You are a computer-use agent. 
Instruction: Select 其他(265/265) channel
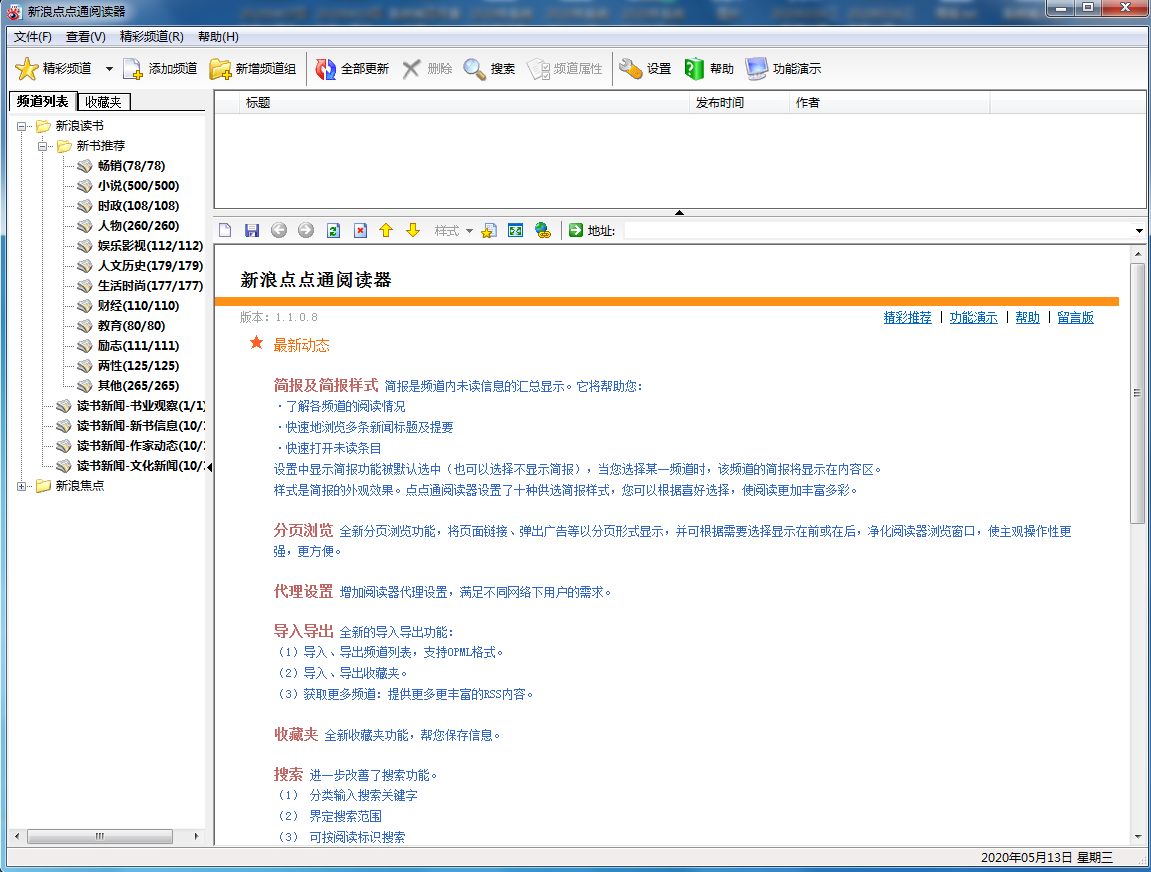[x=138, y=385]
